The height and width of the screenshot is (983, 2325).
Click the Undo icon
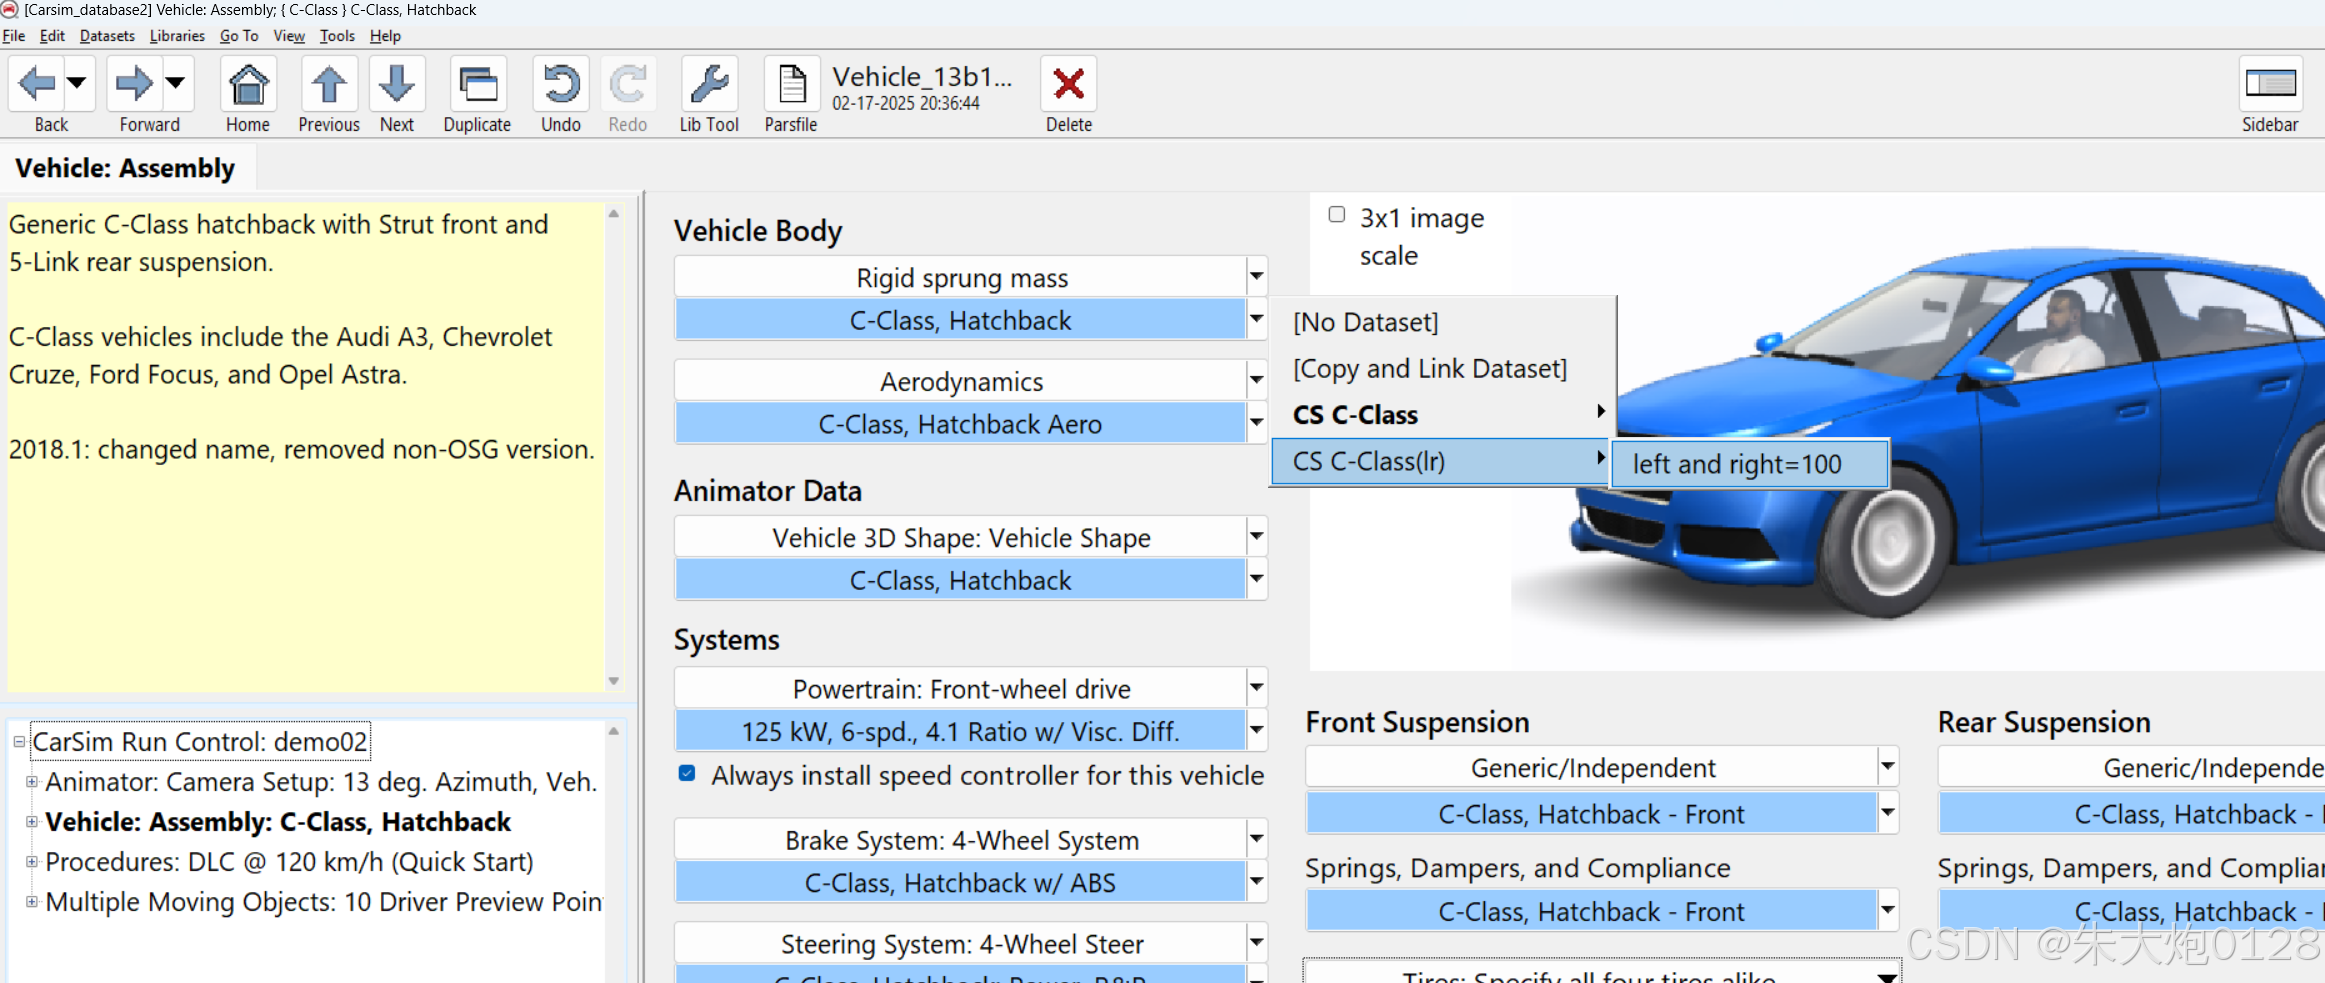pos(560,83)
